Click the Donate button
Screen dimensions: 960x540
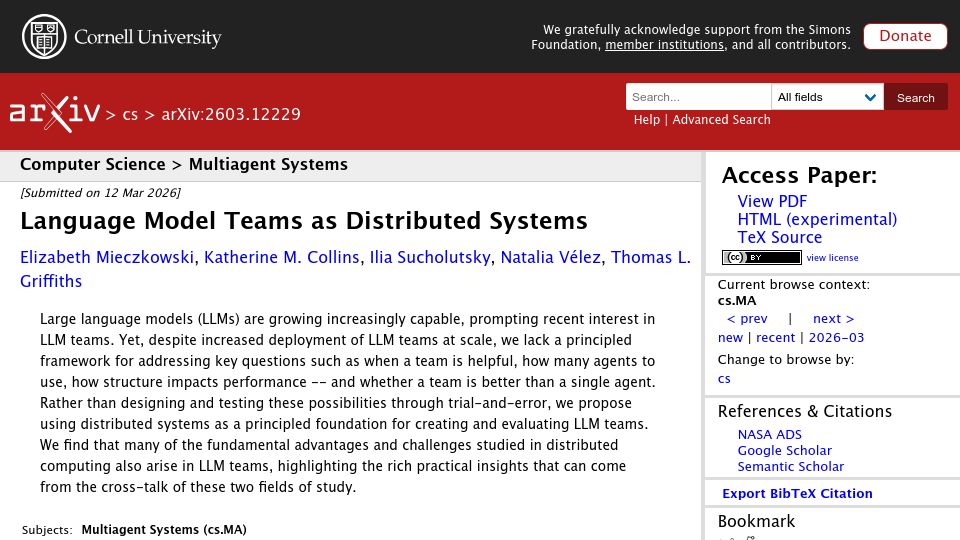[905, 36]
